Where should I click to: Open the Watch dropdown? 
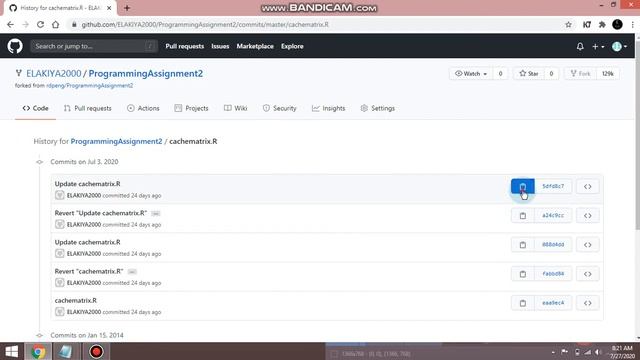click(x=471, y=74)
